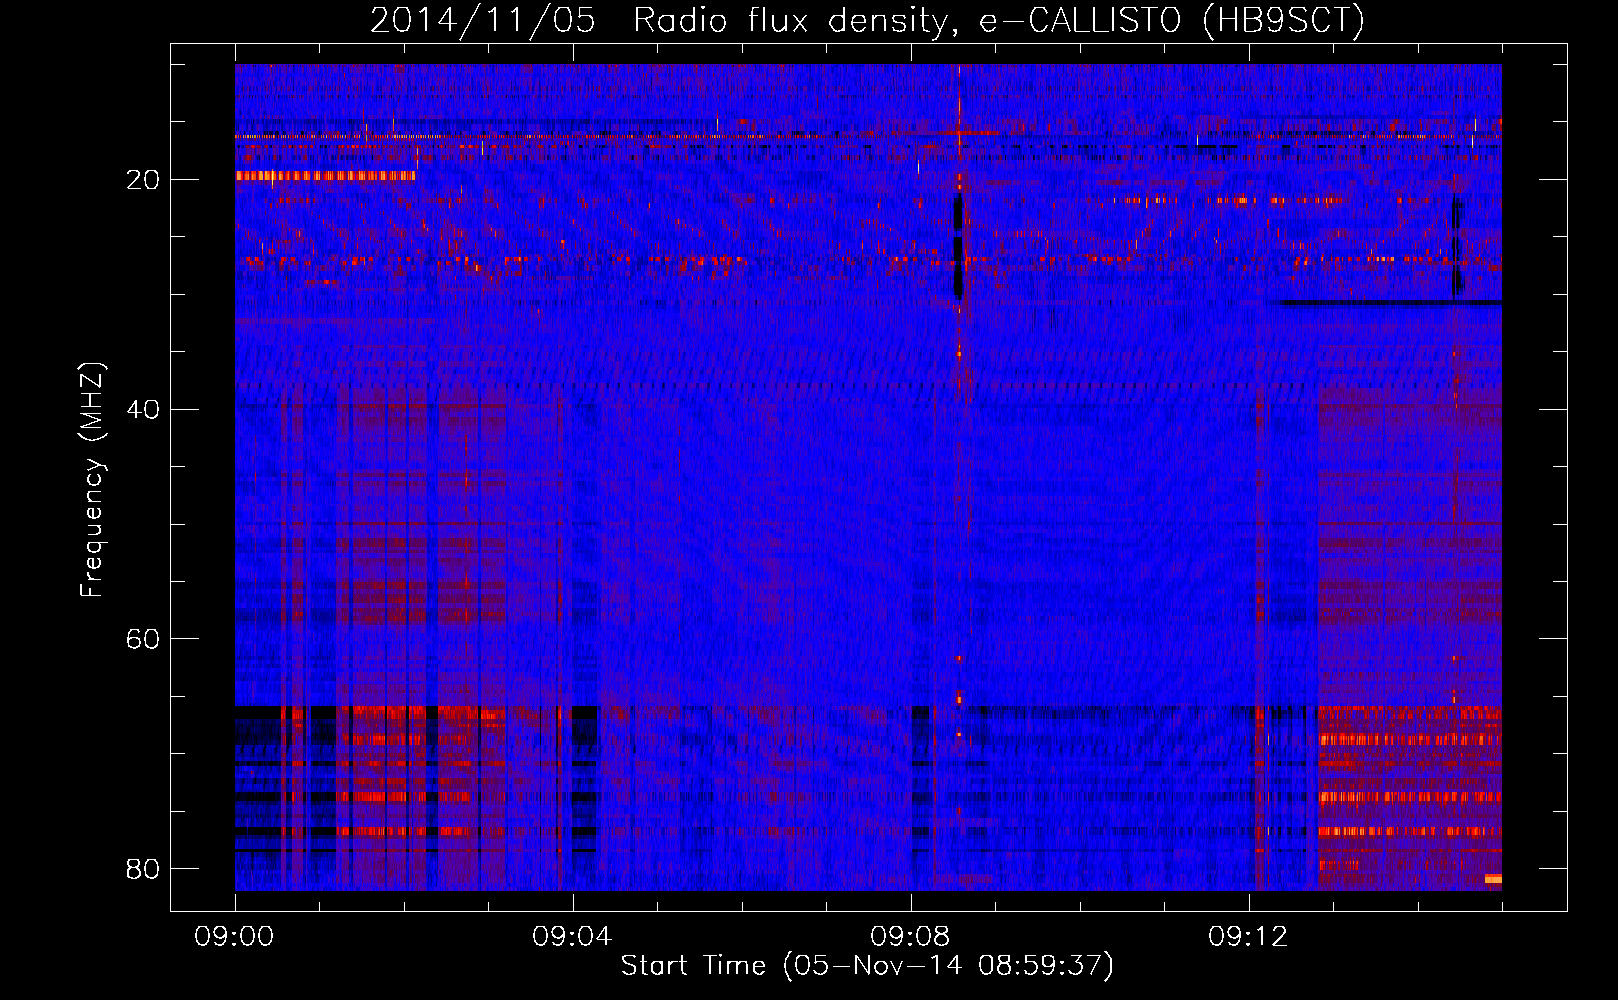This screenshot has width=1618, height=1000.
Task: Click the 09:04 time tick label
Action: point(573,937)
